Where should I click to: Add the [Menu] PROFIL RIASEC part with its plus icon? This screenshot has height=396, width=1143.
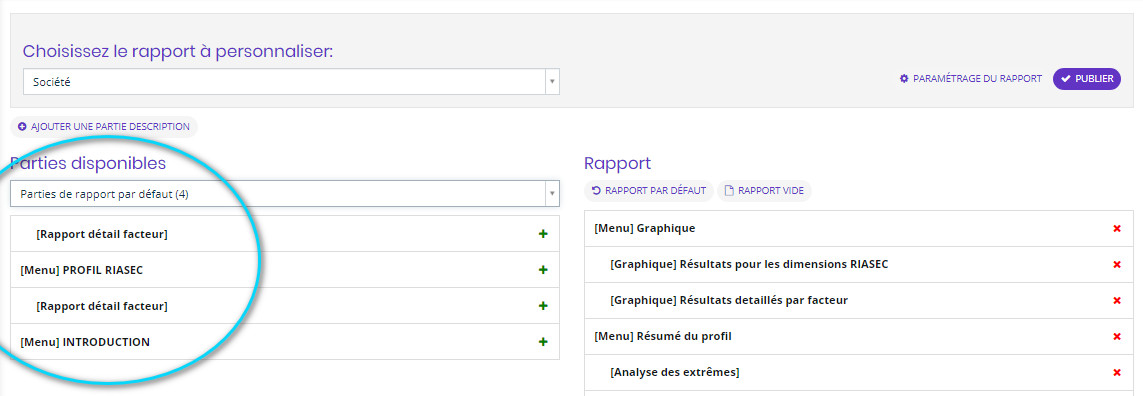tap(542, 270)
